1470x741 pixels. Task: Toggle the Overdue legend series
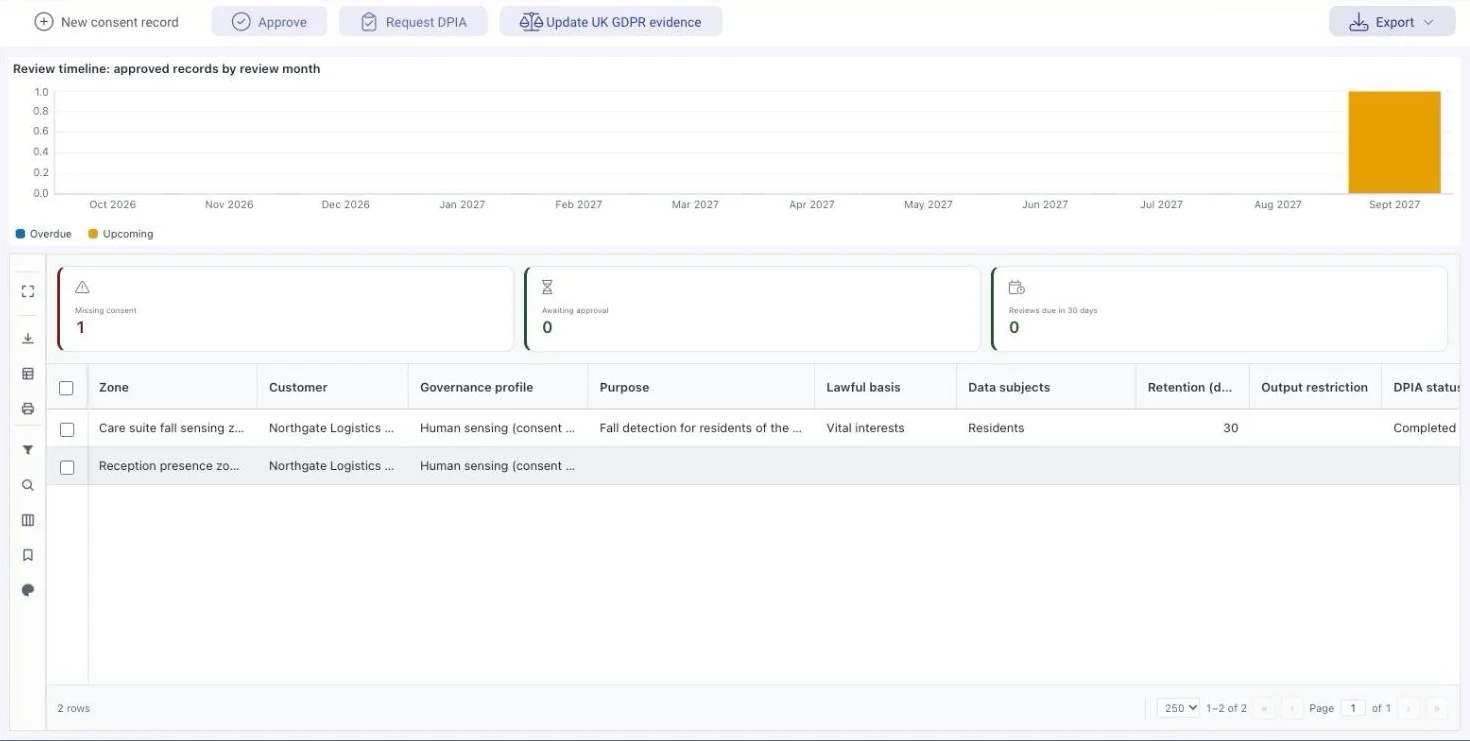click(44, 234)
